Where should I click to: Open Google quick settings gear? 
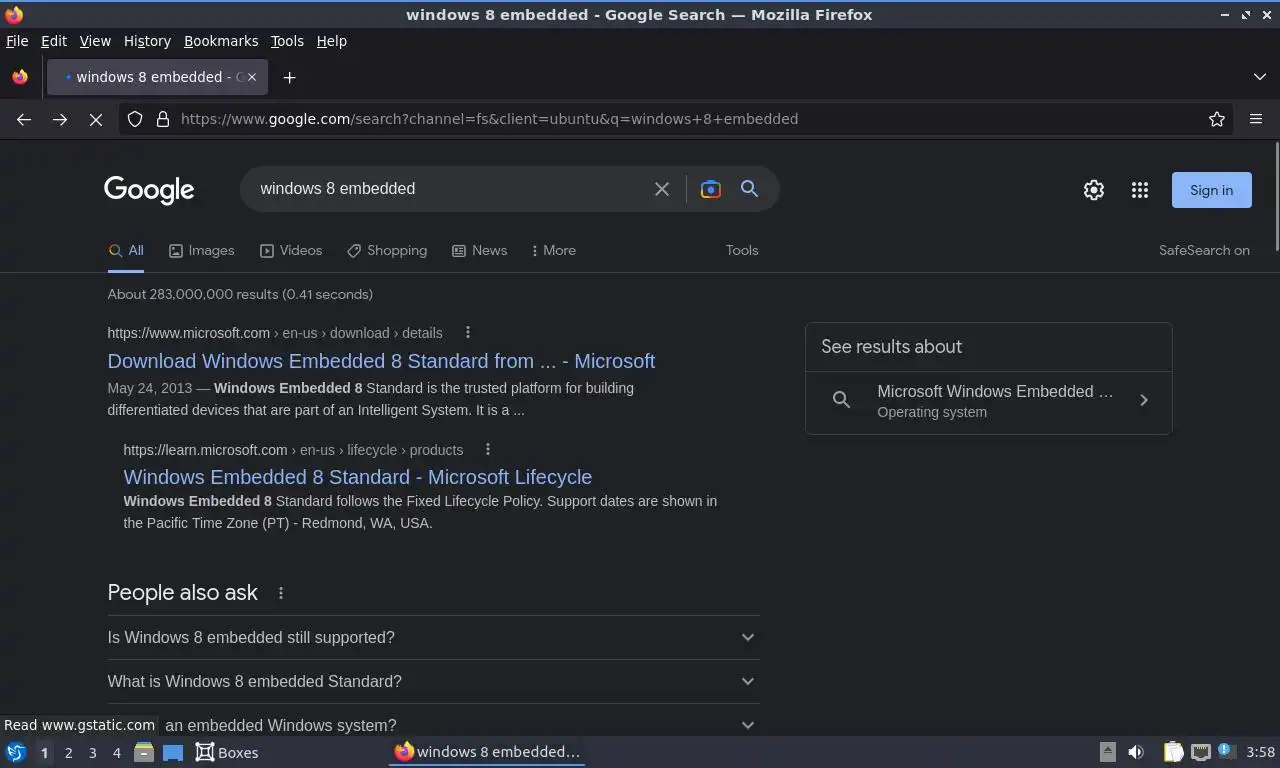pyautogui.click(x=1094, y=190)
